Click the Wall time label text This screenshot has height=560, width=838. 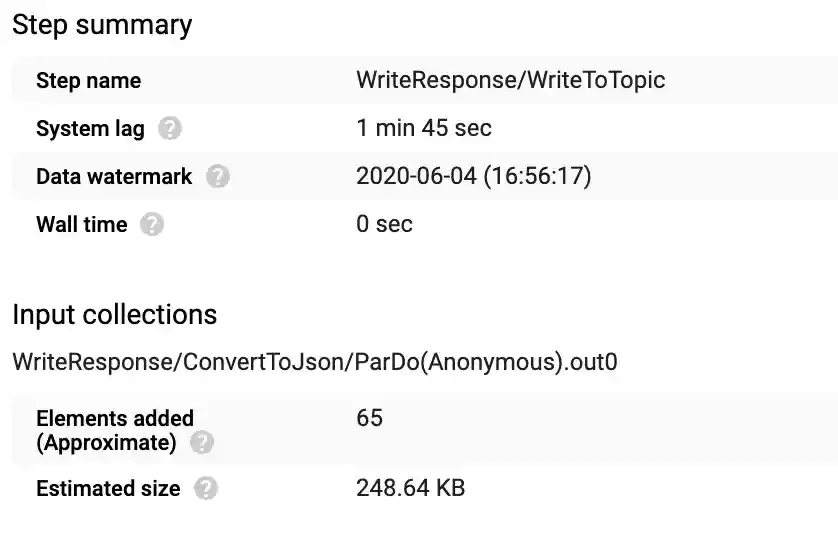(x=81, y=225)
